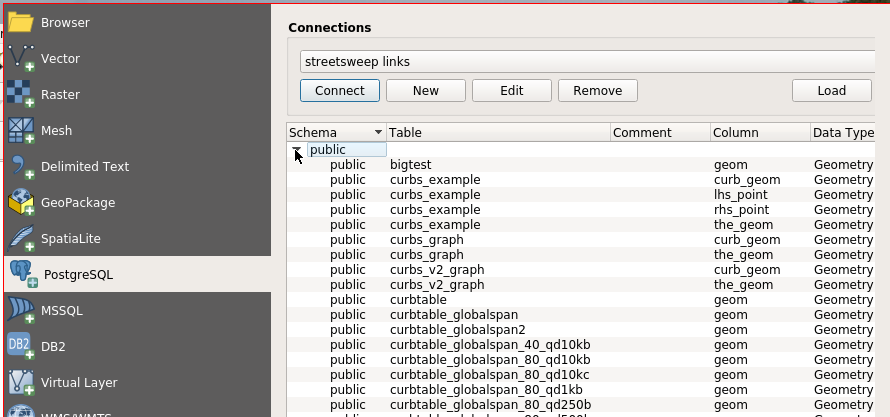The height and width of the screenshot is (417, 890).
Task: Open the GeoPackage box icon
Action: [x=21, y=203]
